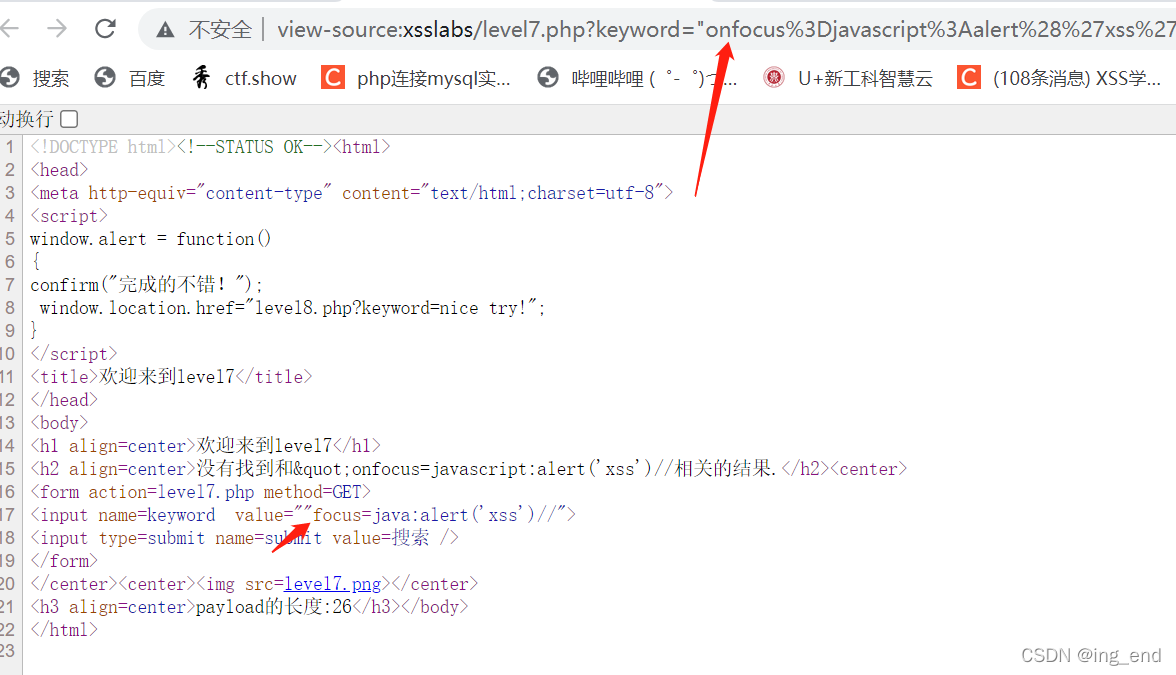The image size is (1176, 675).
Task: Open the 百度 bookmark
Action: click(130, 78)
